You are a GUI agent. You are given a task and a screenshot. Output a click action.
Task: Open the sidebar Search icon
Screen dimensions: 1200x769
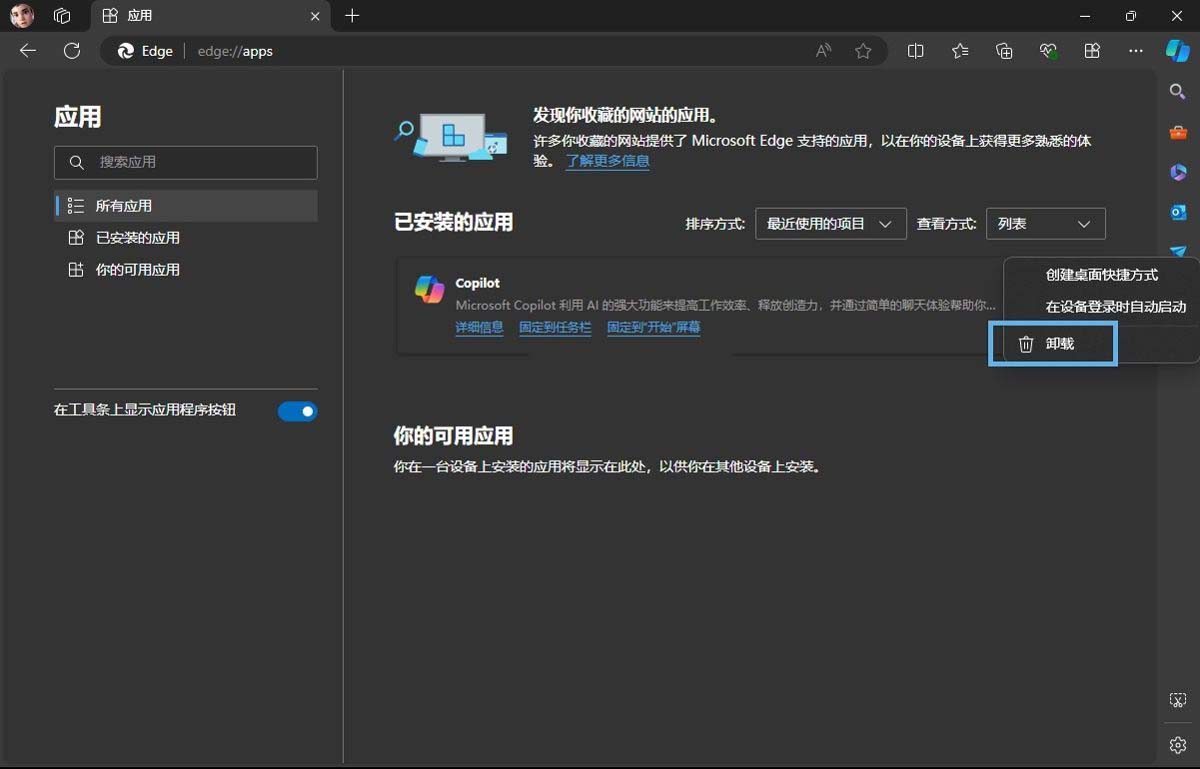1178,92
